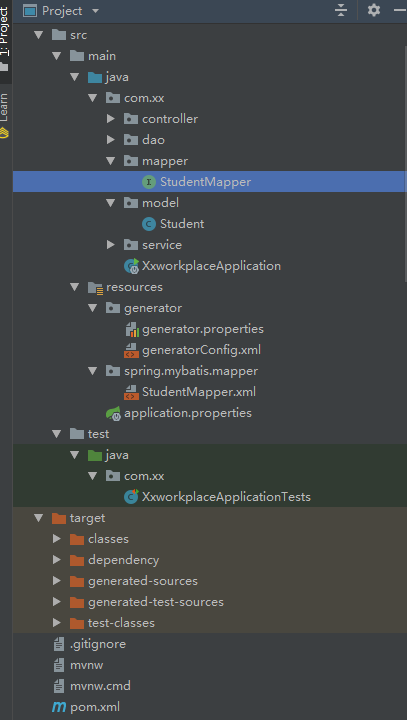Expand the dao package arrow
The height and width of the screenshot is (720, 407).
click(x=110, y=140)
